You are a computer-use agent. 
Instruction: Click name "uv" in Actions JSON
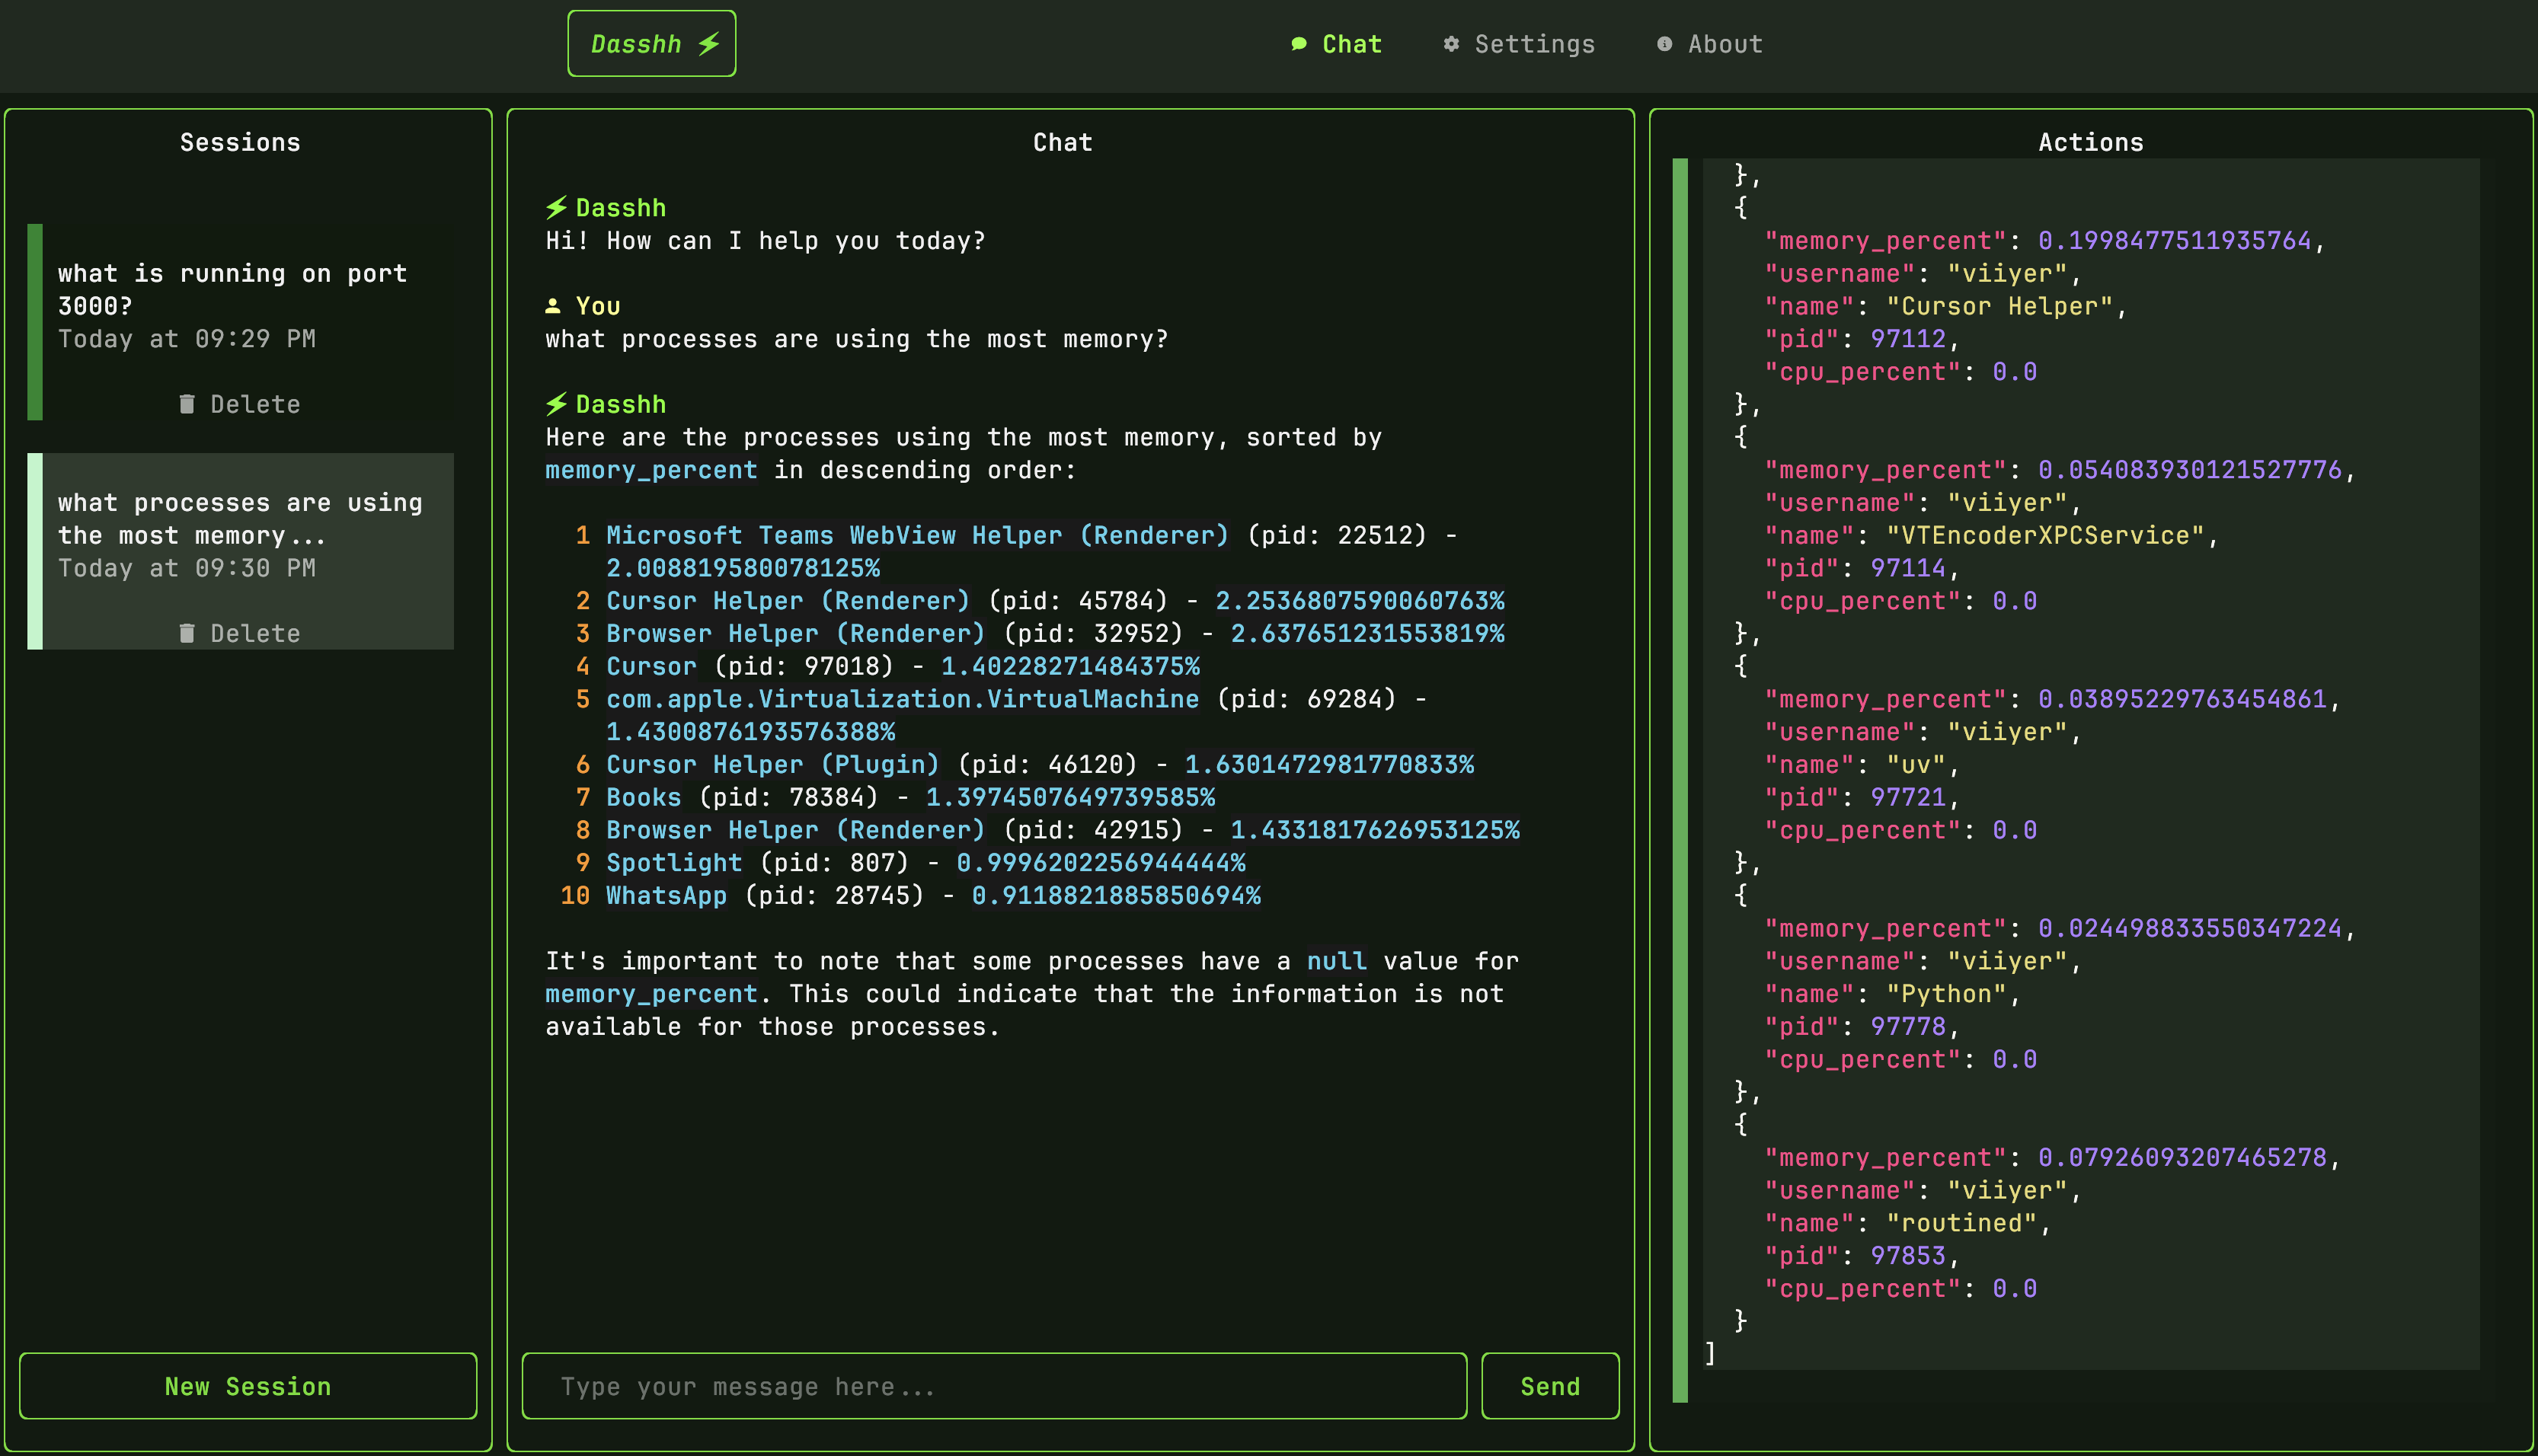pos(1916,765)
